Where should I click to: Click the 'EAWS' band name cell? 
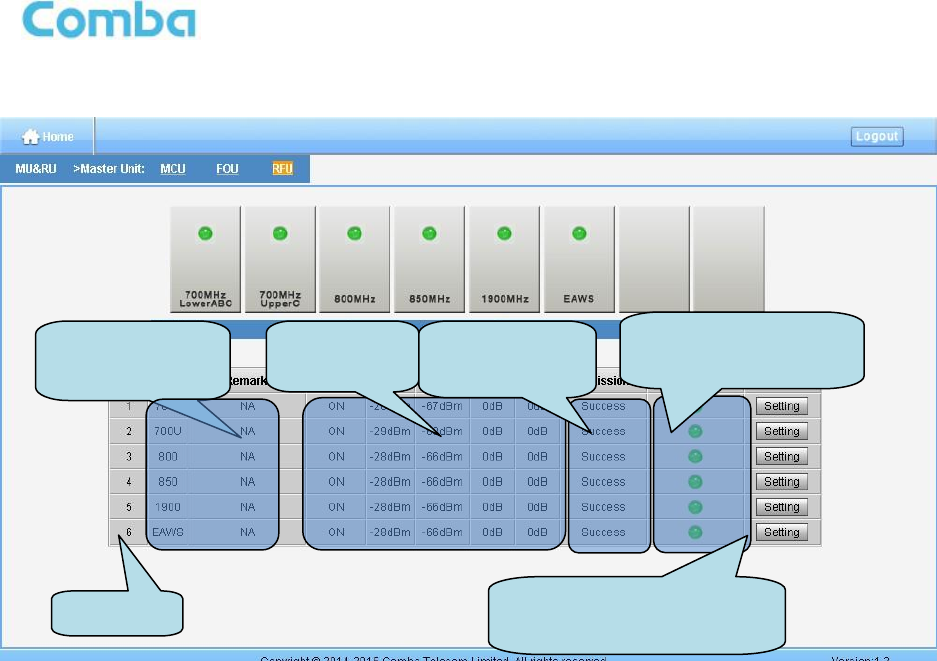point(167,532)
